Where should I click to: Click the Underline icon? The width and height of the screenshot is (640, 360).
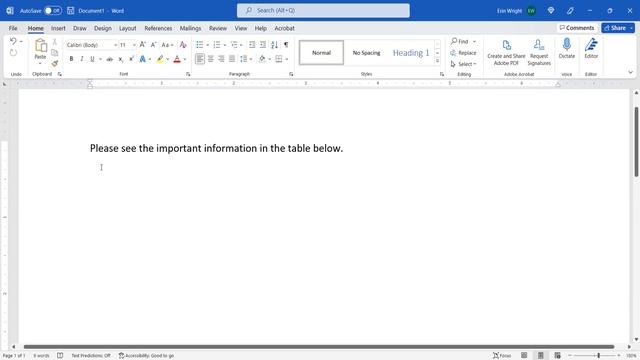click(x=92, y=59)
